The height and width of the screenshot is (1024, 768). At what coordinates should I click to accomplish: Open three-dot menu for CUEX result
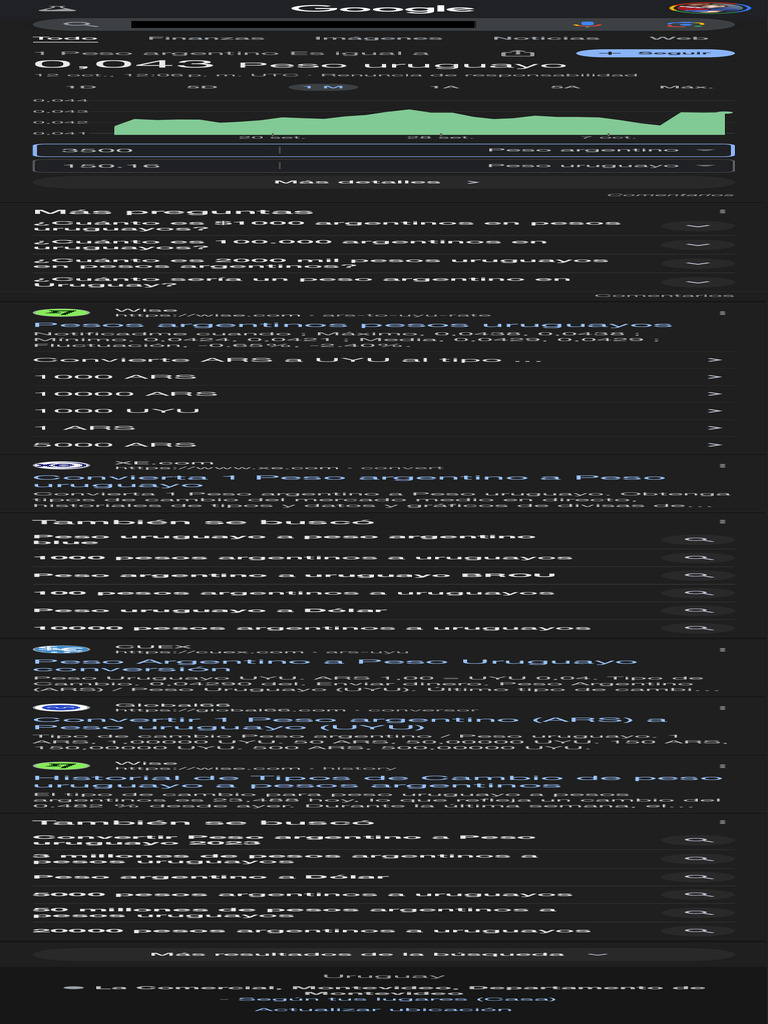722,650
